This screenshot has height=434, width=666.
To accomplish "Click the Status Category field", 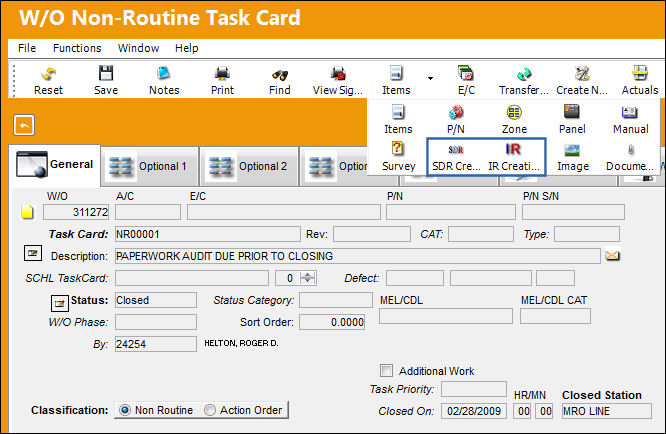I will point(336,300).
